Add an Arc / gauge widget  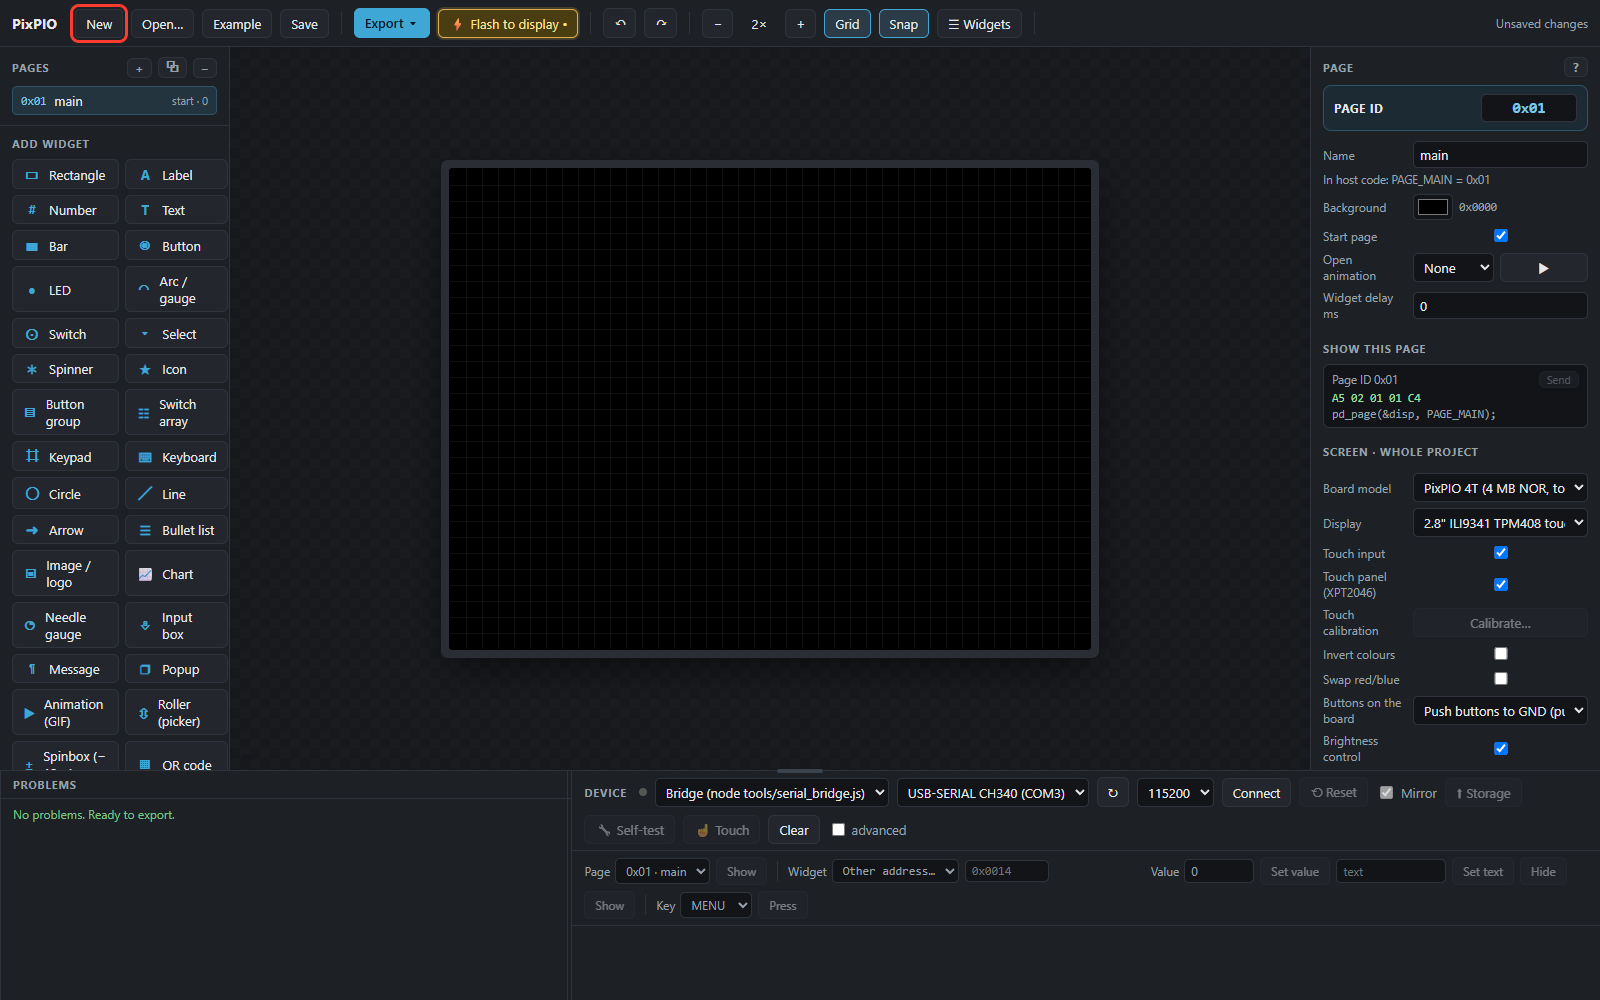pos(176,290)
